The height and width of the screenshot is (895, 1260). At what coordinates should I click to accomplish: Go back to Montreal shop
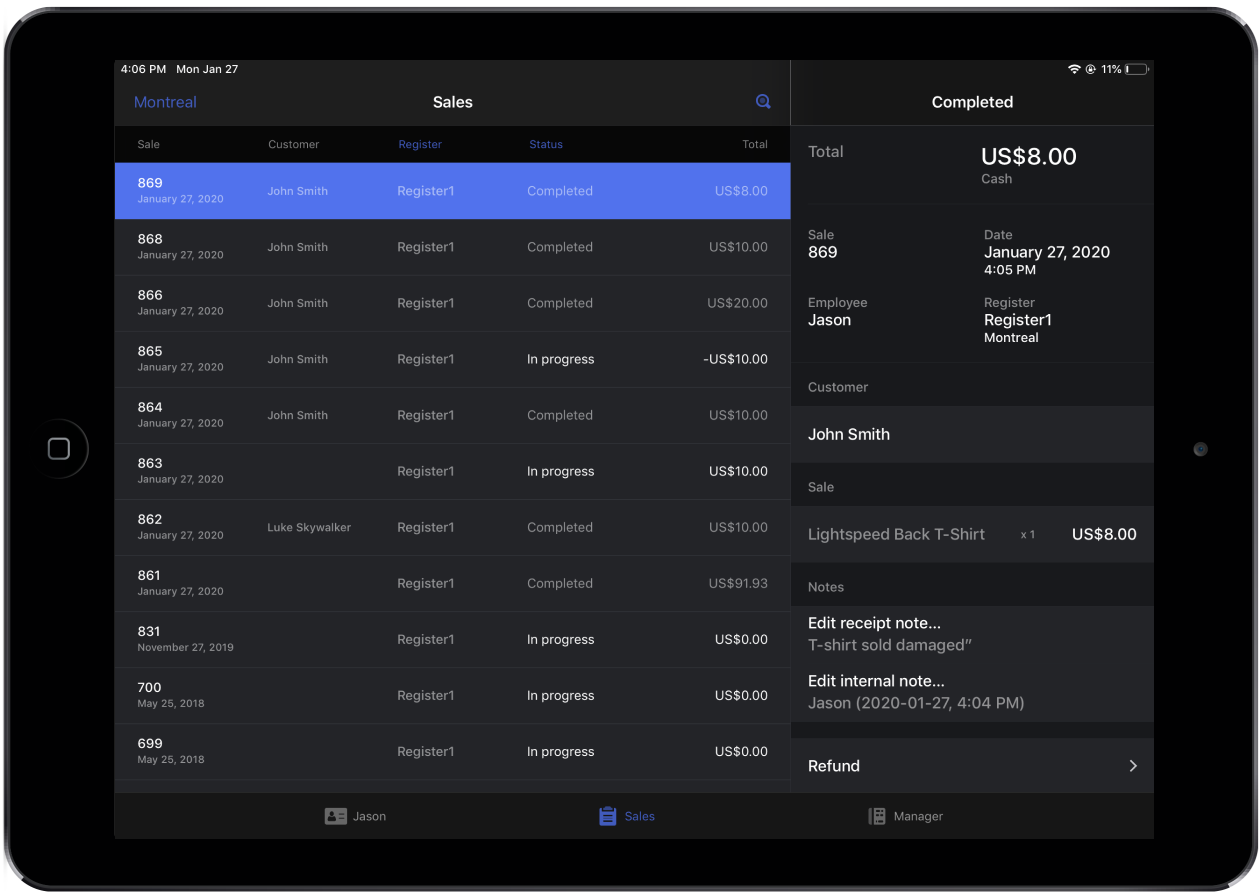(x=165, y=102)
